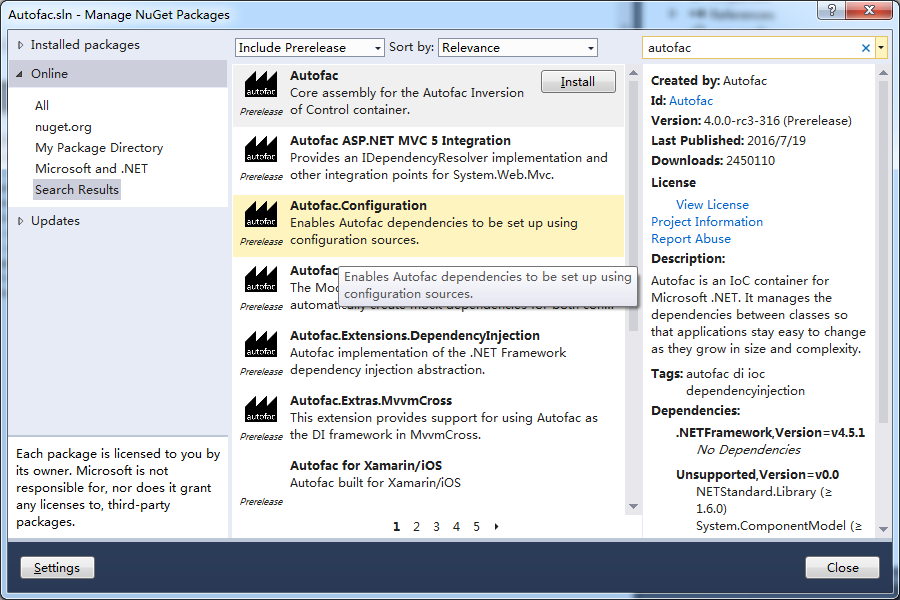This screenshot has width=900, height=600.
Task: Open the Settings dialog
Action: point(57,568)
